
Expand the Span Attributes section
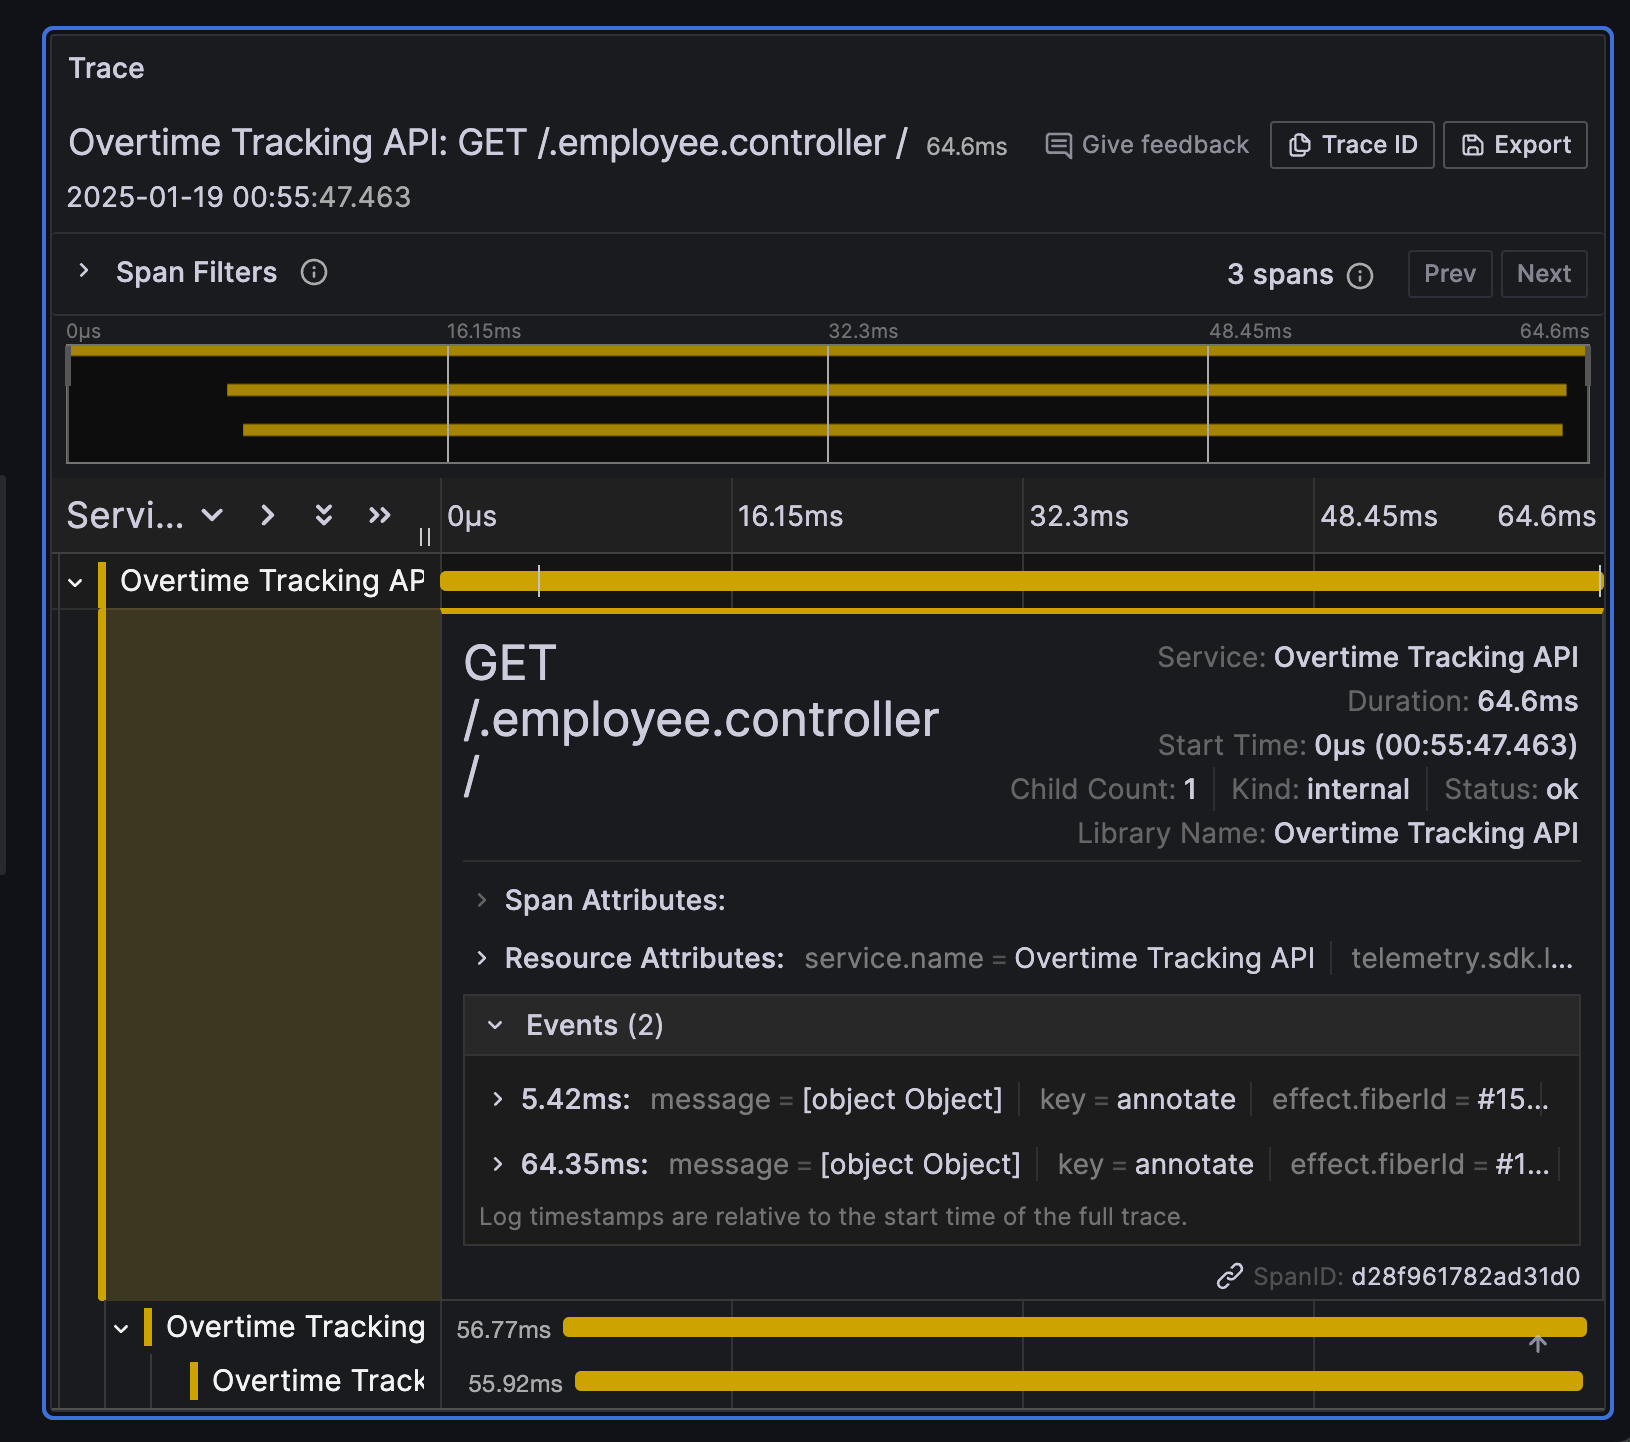481,899
